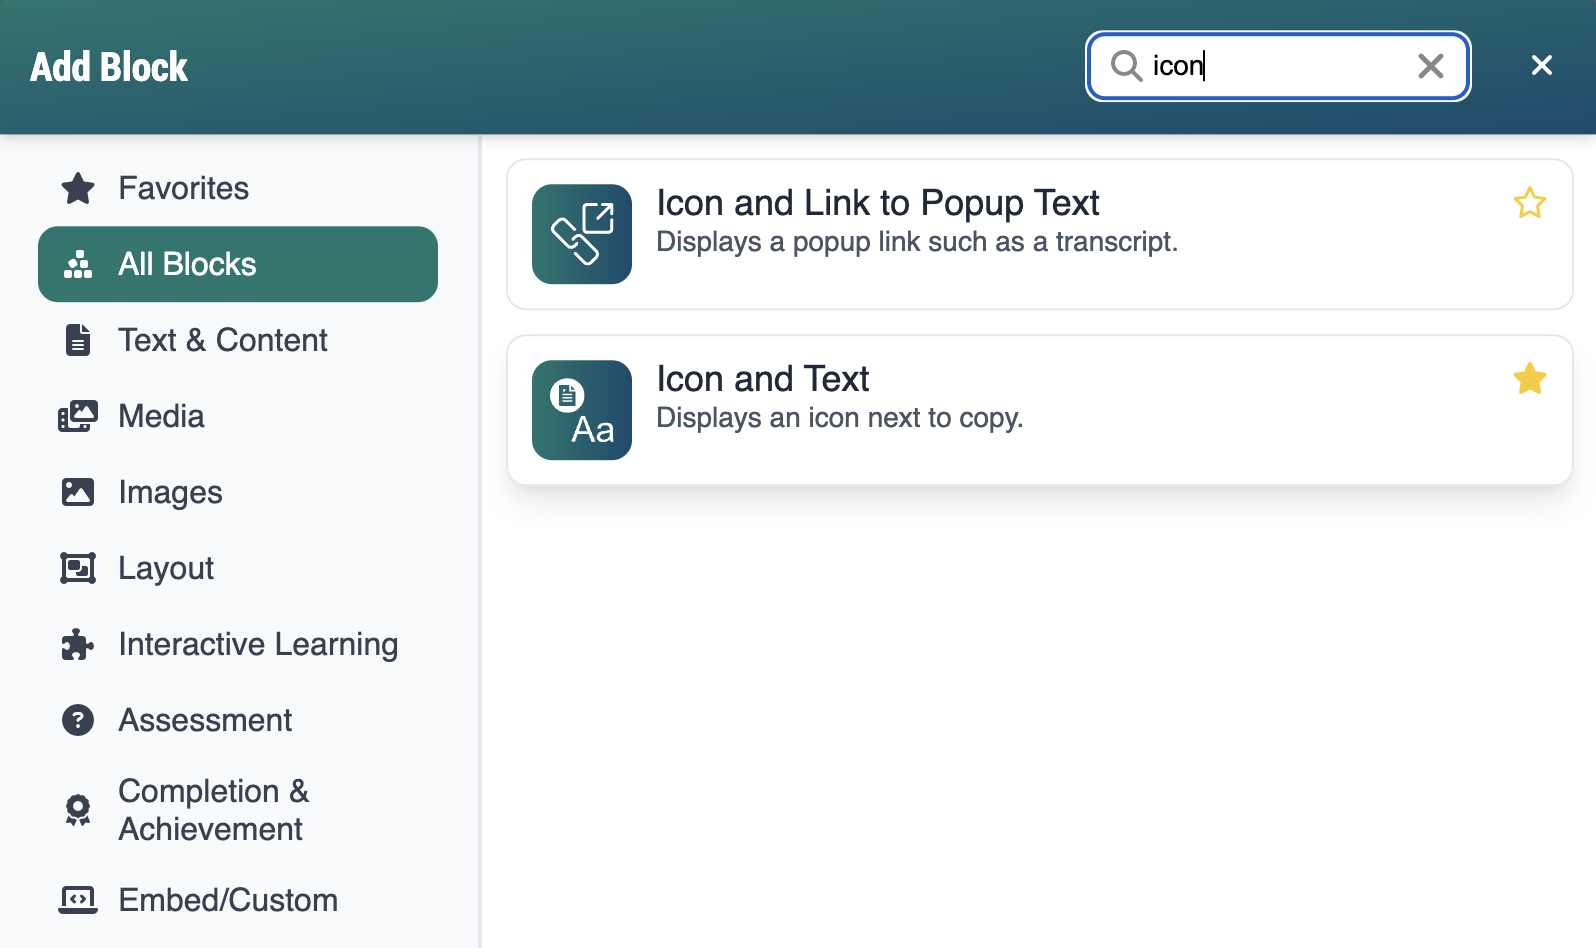
Task: Favorite the Icon and Link to Popup Text block
Action: pos(1530,203)
